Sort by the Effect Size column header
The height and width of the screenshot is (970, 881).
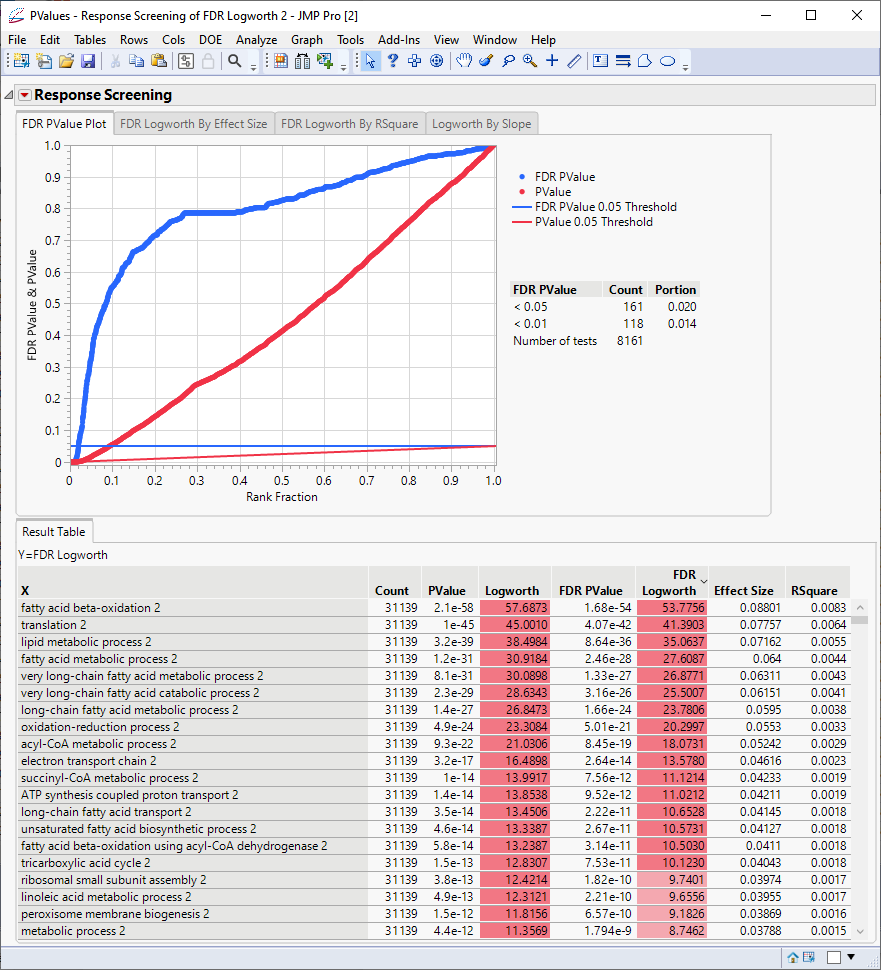pos(743,590)
